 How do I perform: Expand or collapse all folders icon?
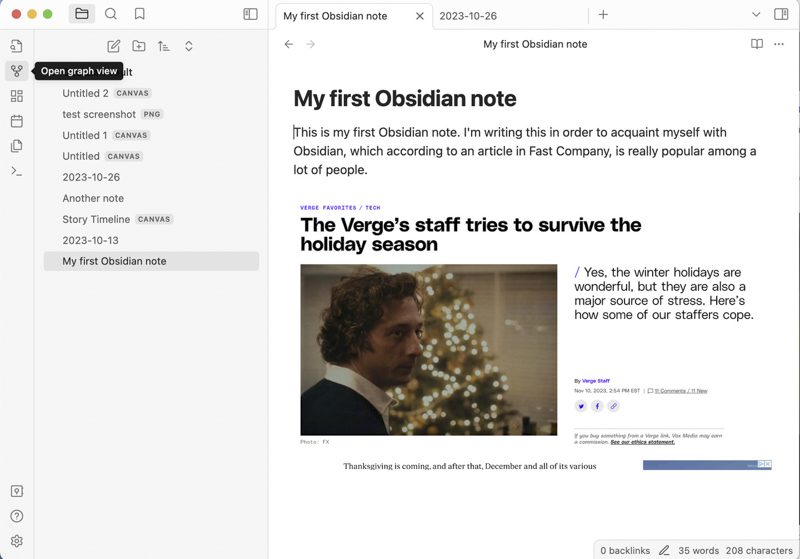point(188,46)
